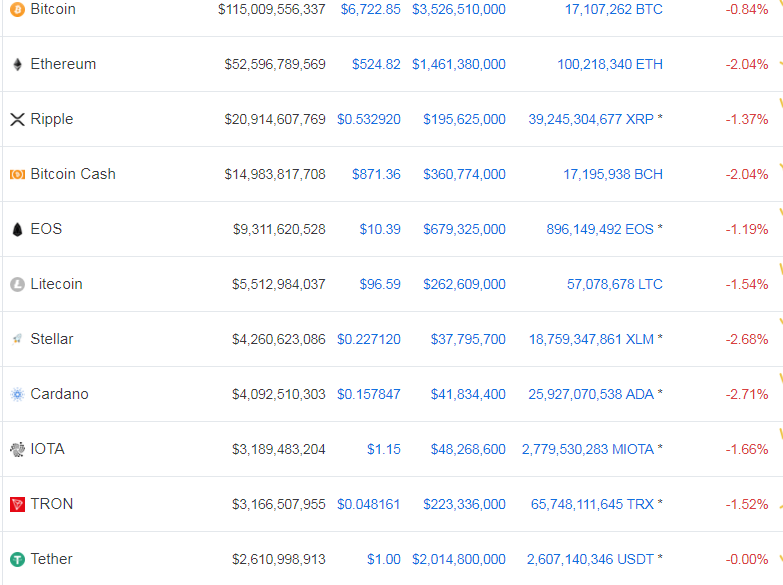Open the Litecoin coin name link
Screen dimensions: 783x585
point(56,284)
